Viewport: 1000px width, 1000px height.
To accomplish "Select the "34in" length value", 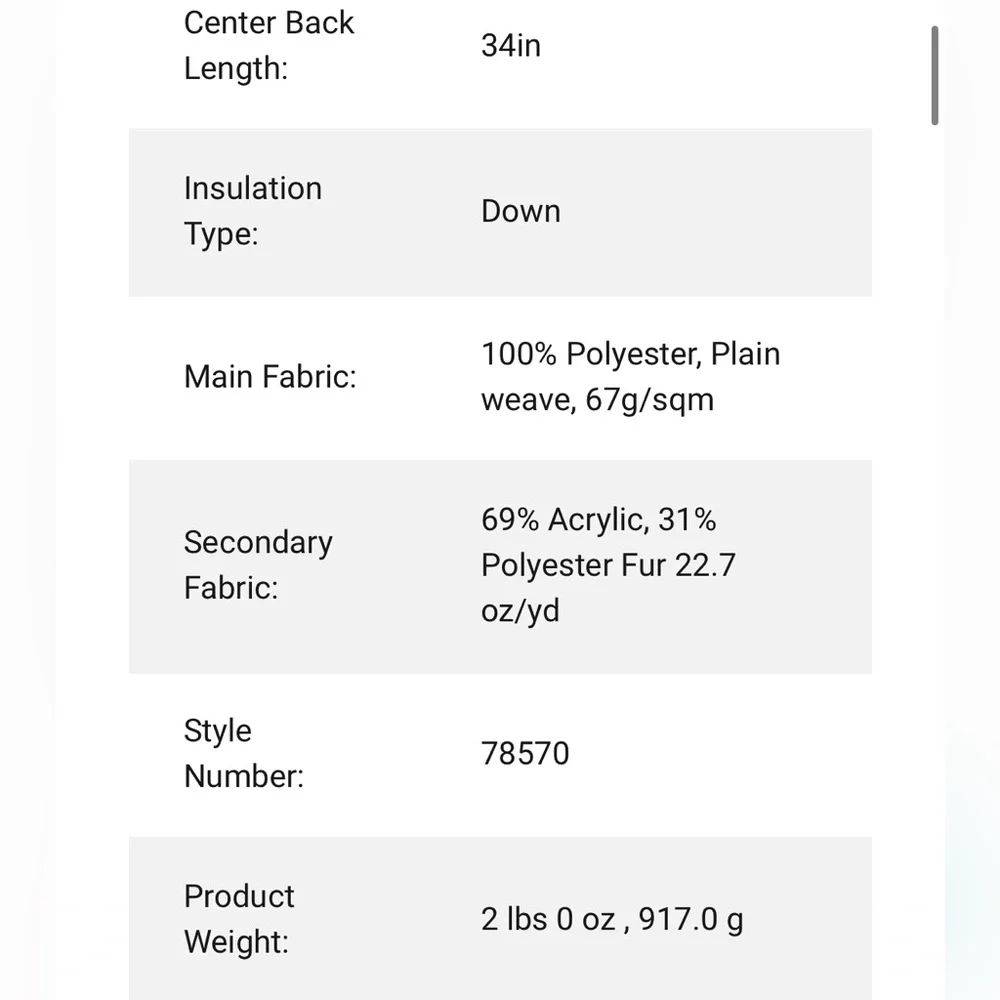I will [x=510, y=46].
